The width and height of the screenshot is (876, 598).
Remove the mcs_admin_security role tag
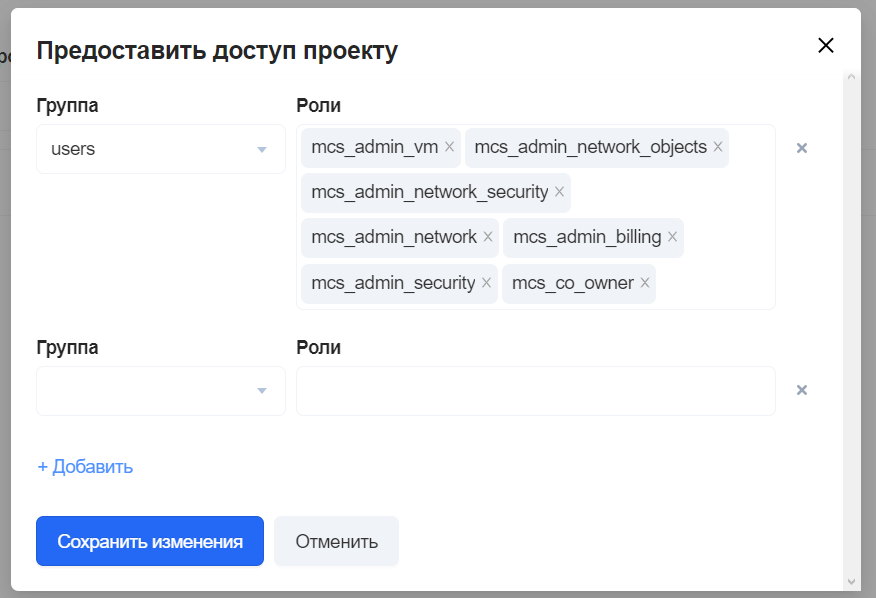click(x=487, y=283)
